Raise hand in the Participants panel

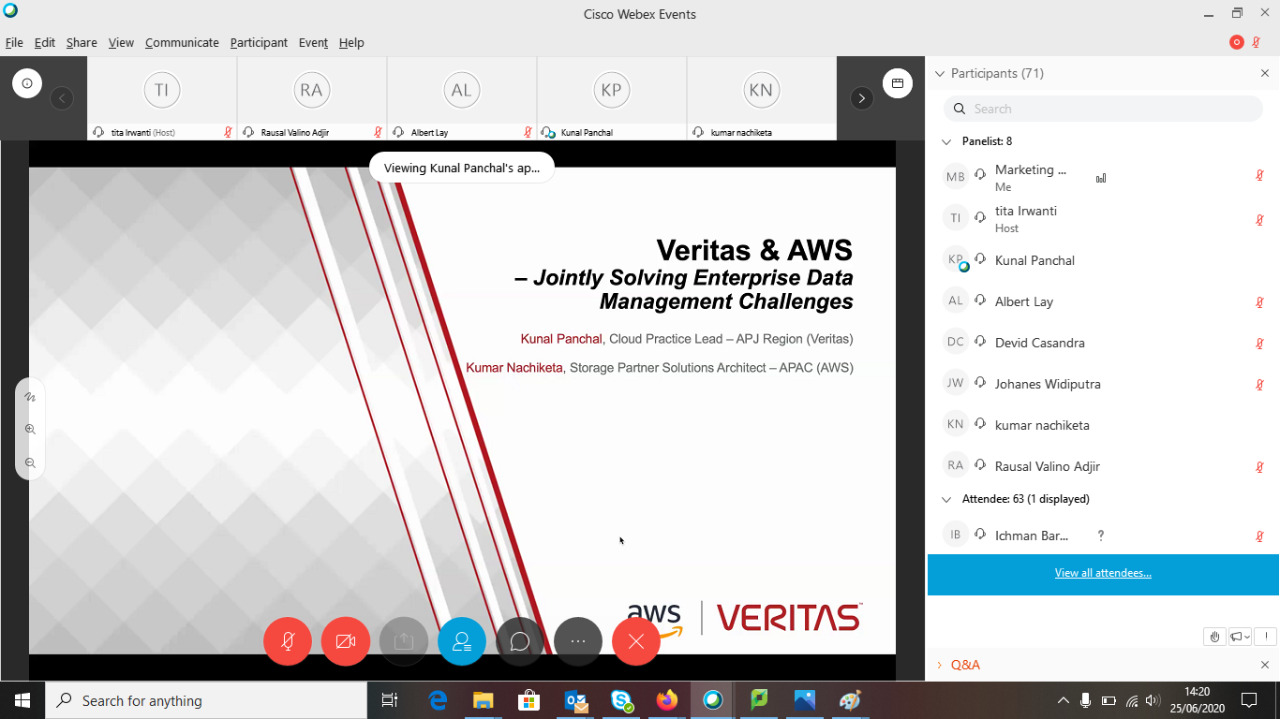pyautogui.click(x=1214, y=636)
